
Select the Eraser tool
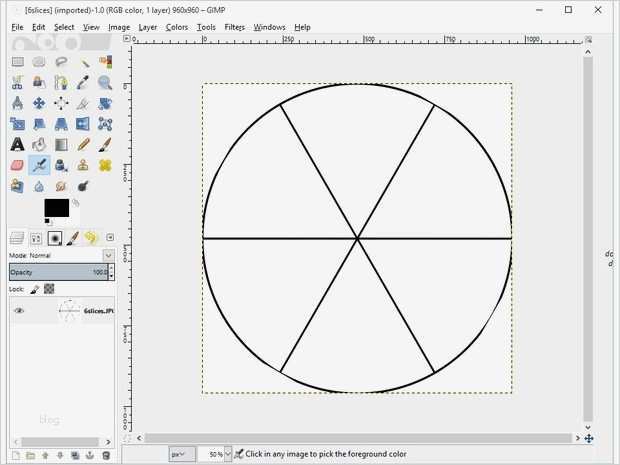(17, 165)
